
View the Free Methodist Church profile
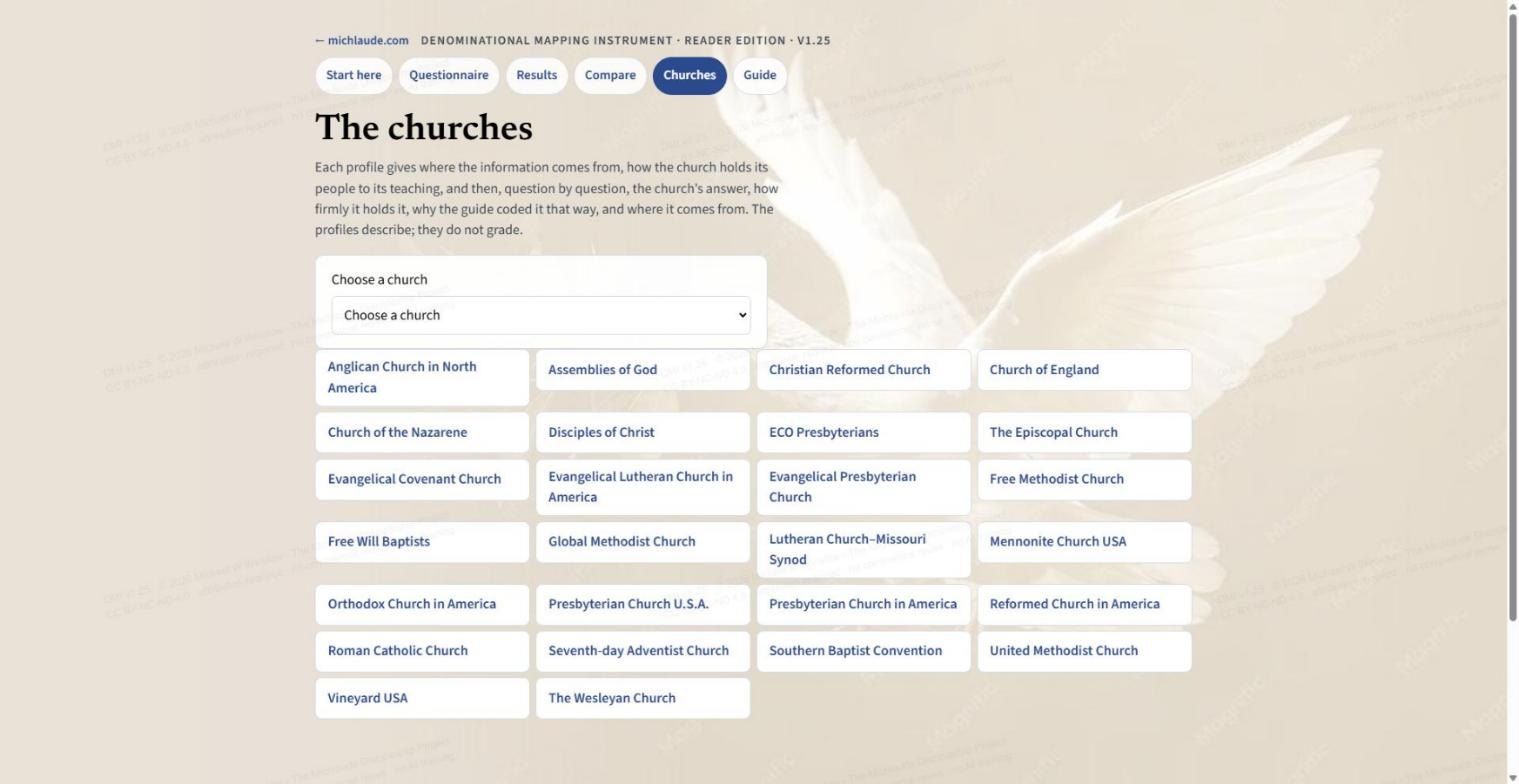(1085, 480)
